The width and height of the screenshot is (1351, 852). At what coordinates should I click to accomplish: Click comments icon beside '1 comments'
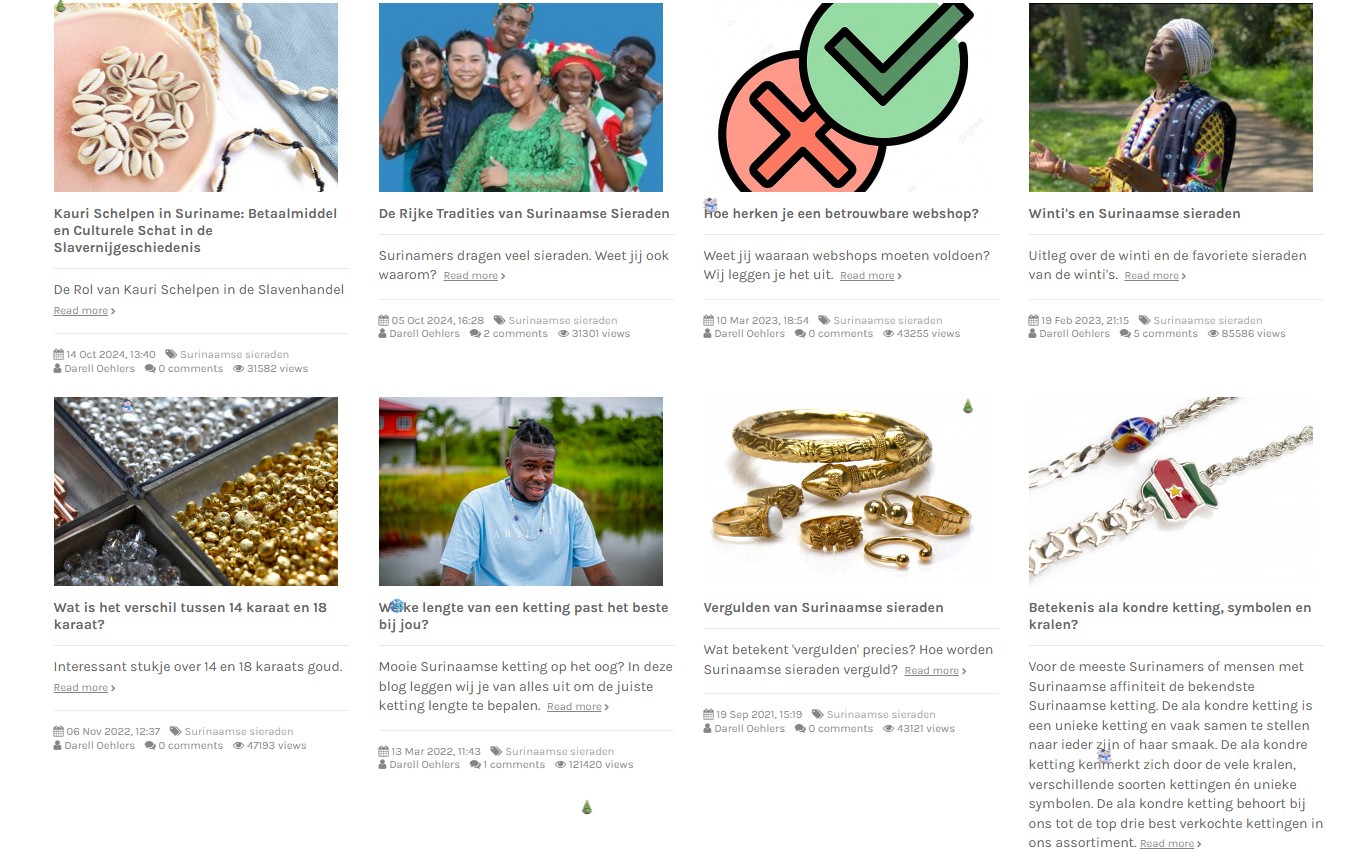(475, 765)
